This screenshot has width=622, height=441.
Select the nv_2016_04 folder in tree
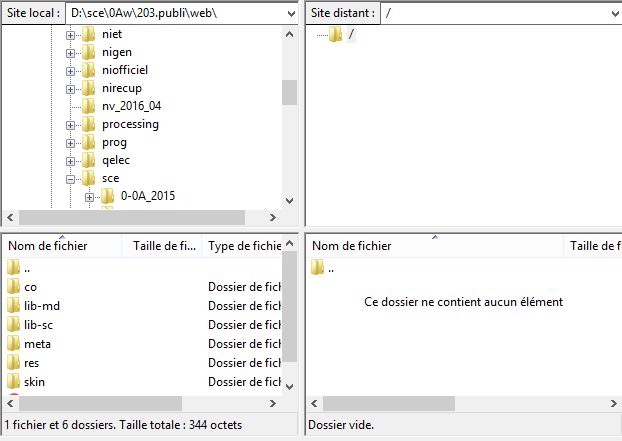click(131, 107)
